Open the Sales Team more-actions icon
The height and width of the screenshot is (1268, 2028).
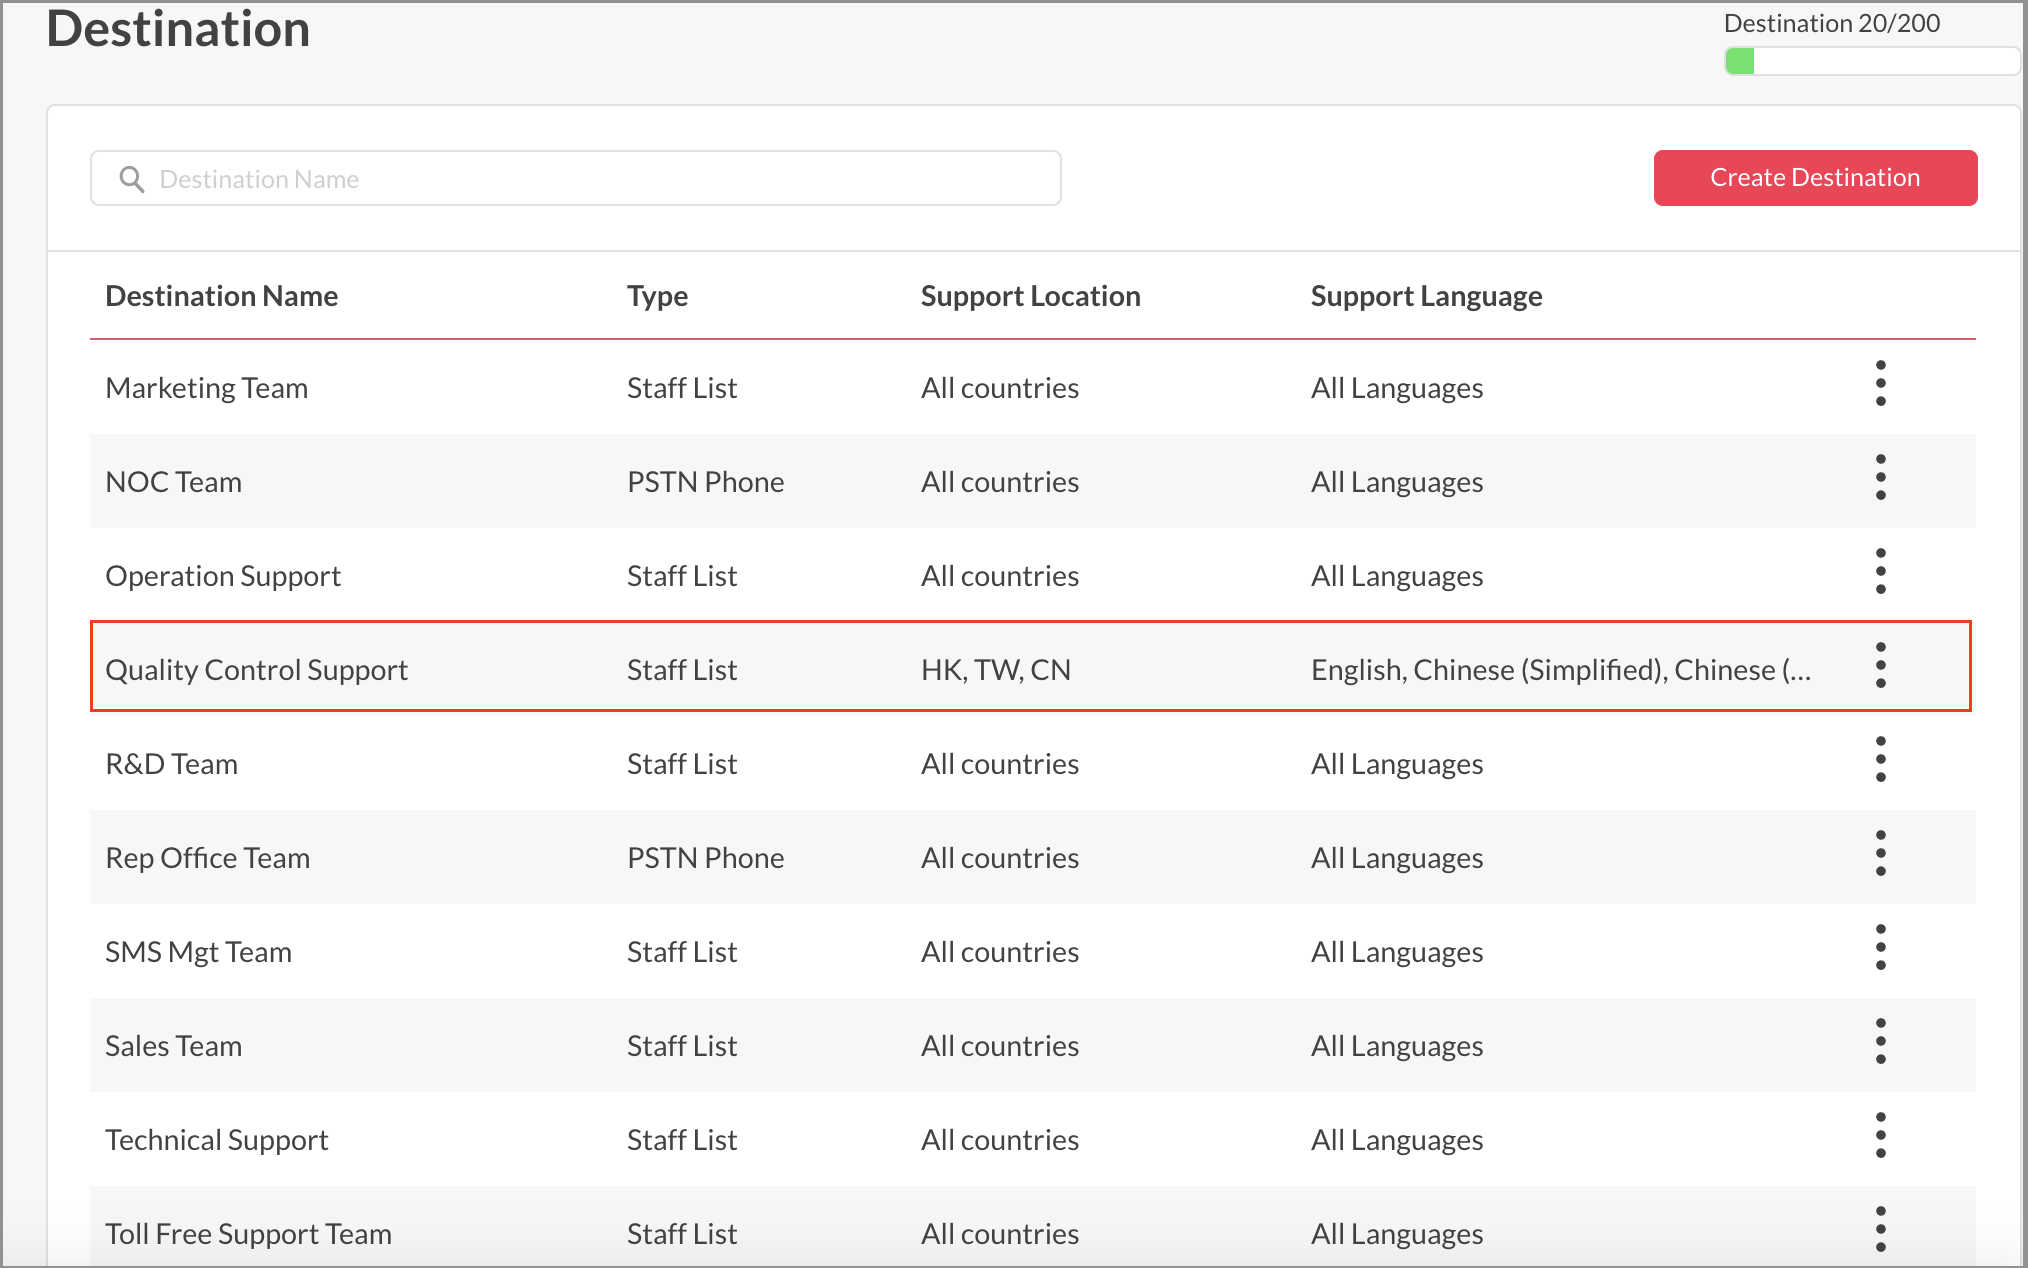1880,1042
